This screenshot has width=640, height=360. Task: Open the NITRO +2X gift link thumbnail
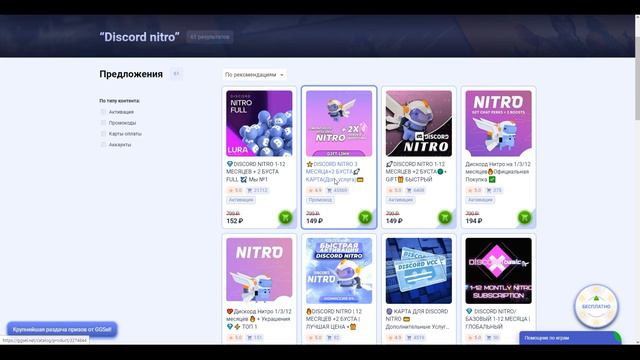pos(339,123)
